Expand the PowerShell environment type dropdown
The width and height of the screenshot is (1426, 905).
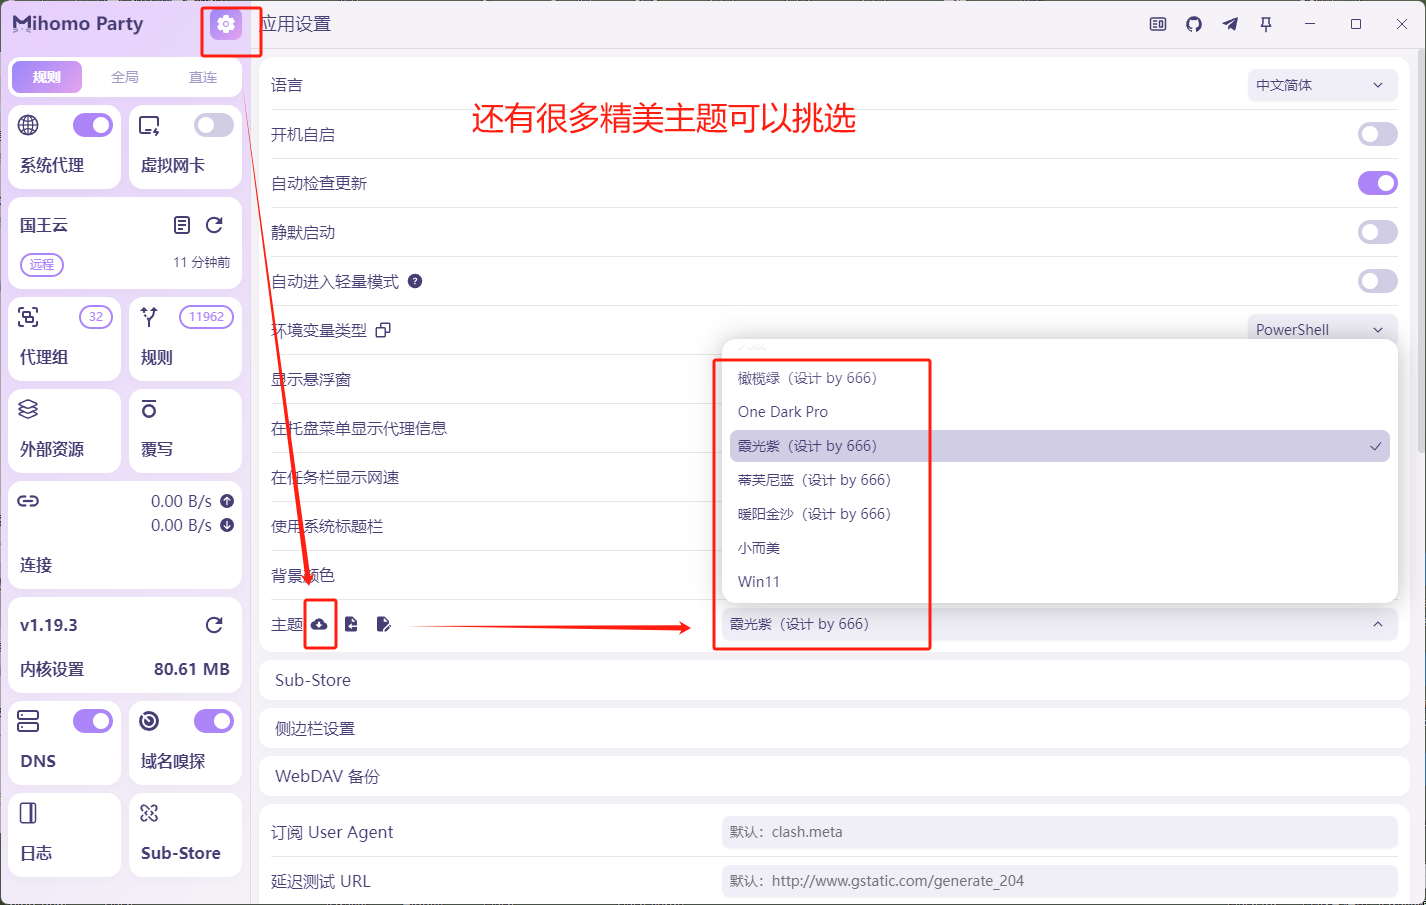pyautogui.click(x=1320, y=329)
